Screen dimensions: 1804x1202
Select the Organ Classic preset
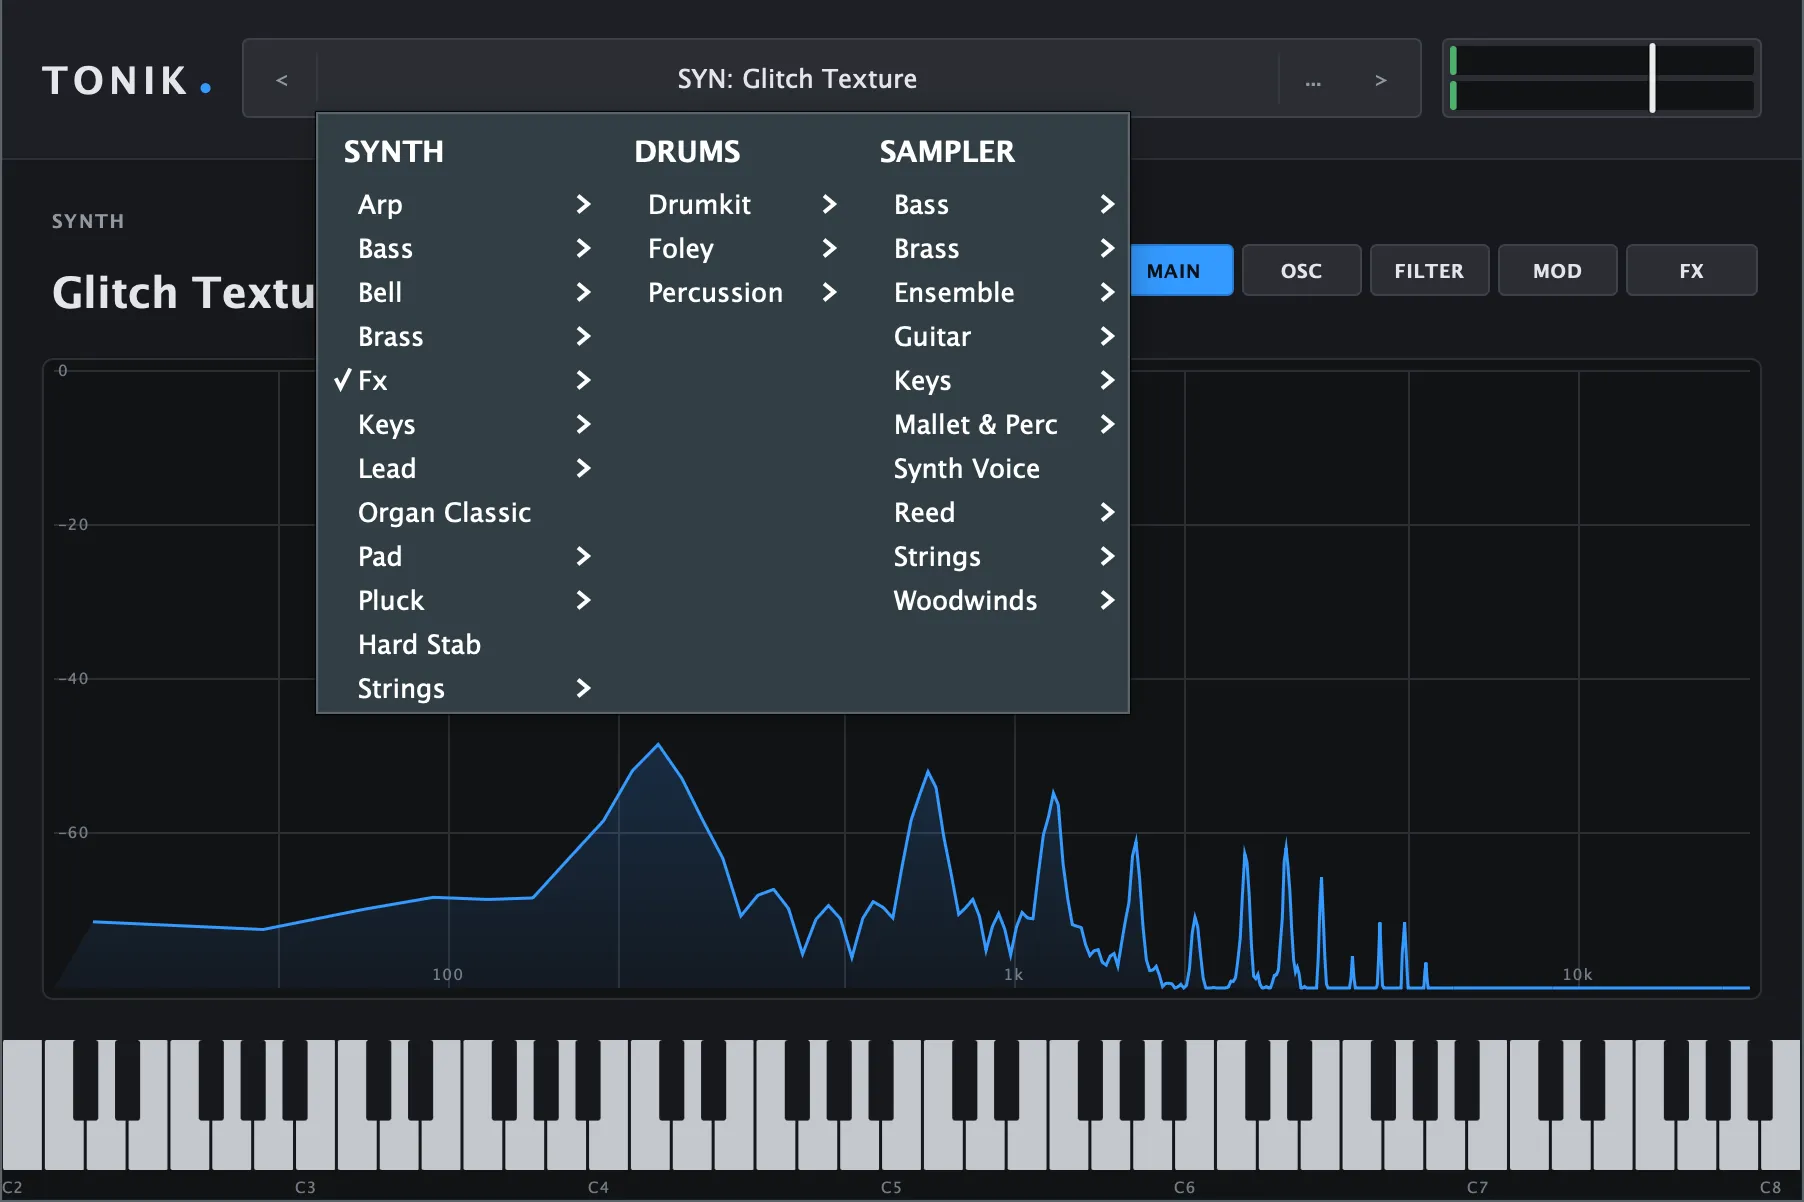click(x=444, y=513)
